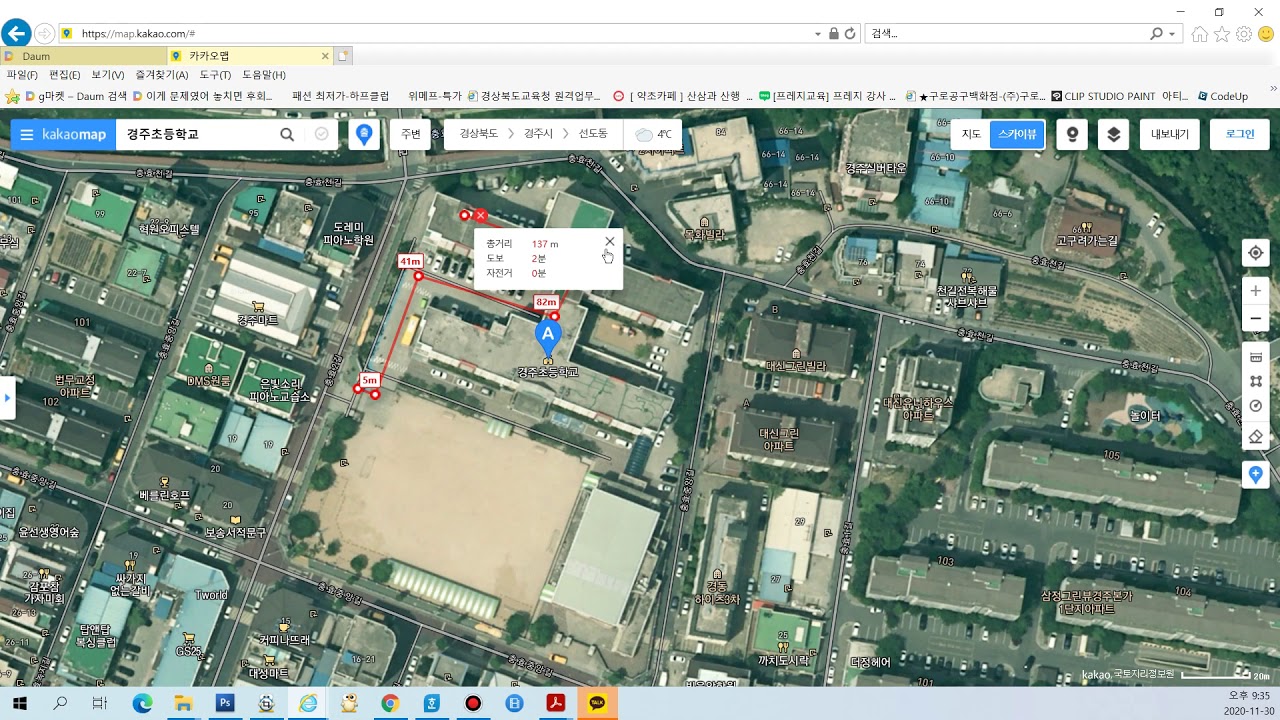Viewport: 1280px width, 720px height.
Task: Open the 도구(T) menu
Action: coord(215,75)
